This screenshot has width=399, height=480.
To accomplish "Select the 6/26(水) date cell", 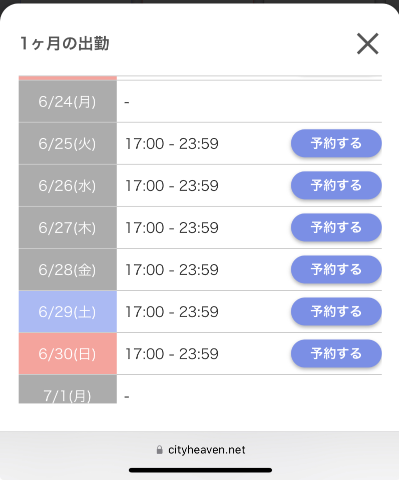I will click(68, 185).
